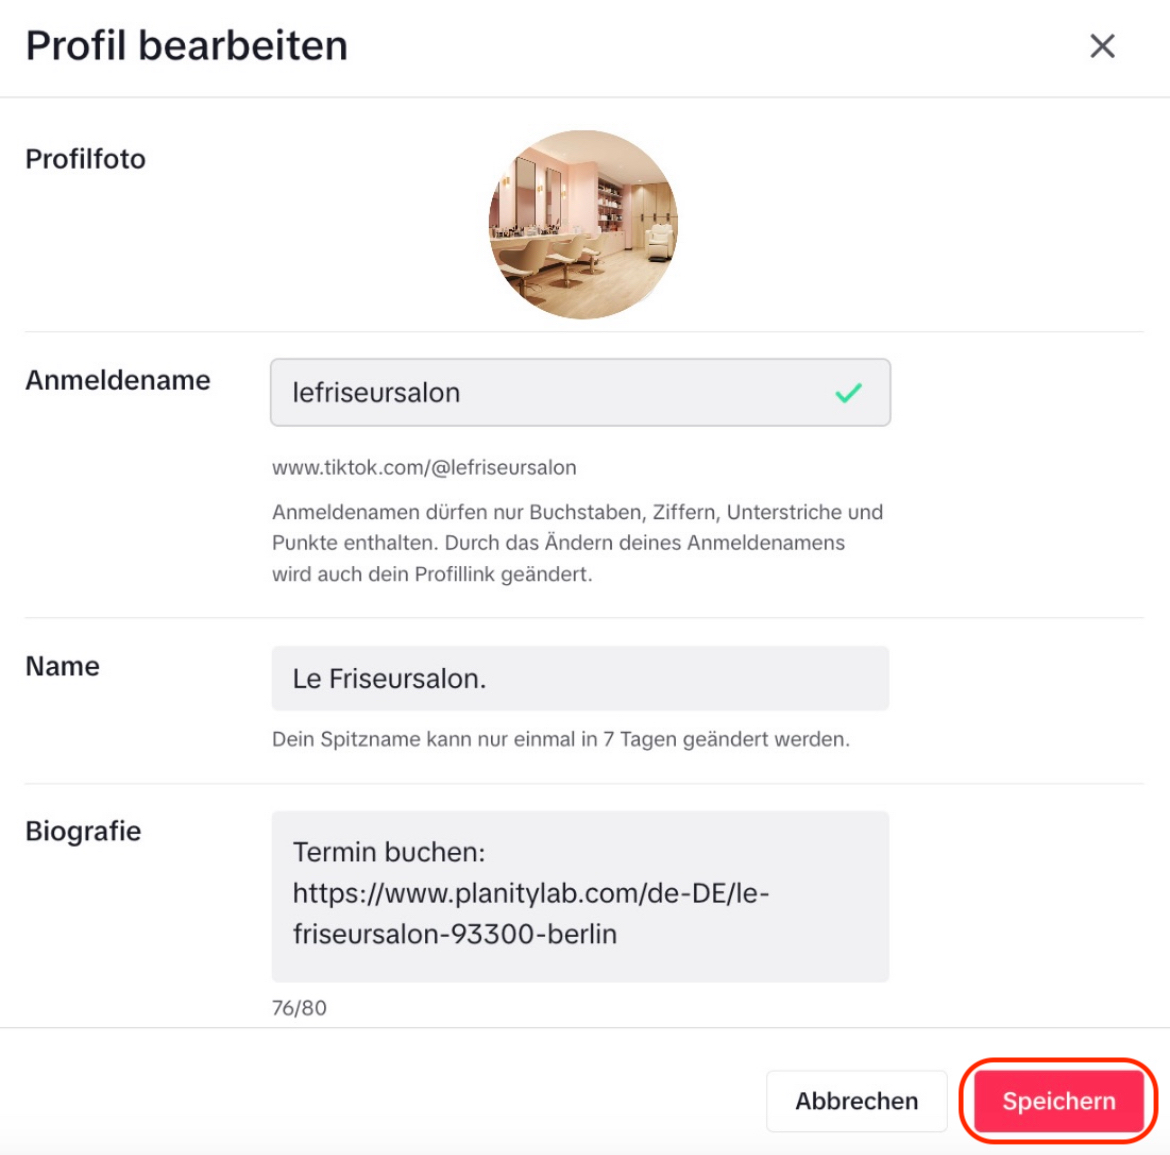Close the Profil bearbeiten dialog
The height and width of the screenshot is (1155, 1170).
point(1102,46)
